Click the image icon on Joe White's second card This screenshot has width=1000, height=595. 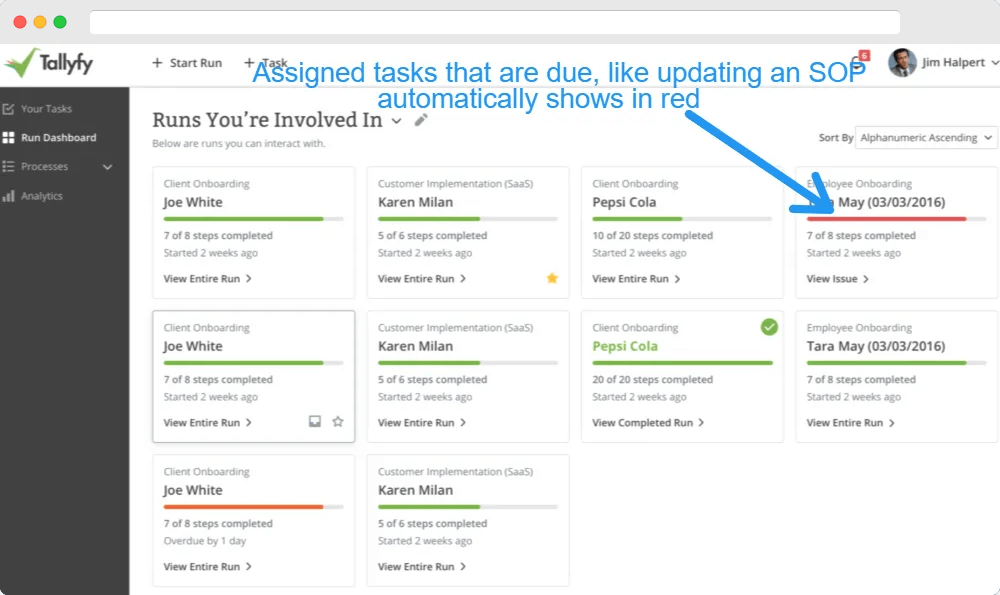314,422
